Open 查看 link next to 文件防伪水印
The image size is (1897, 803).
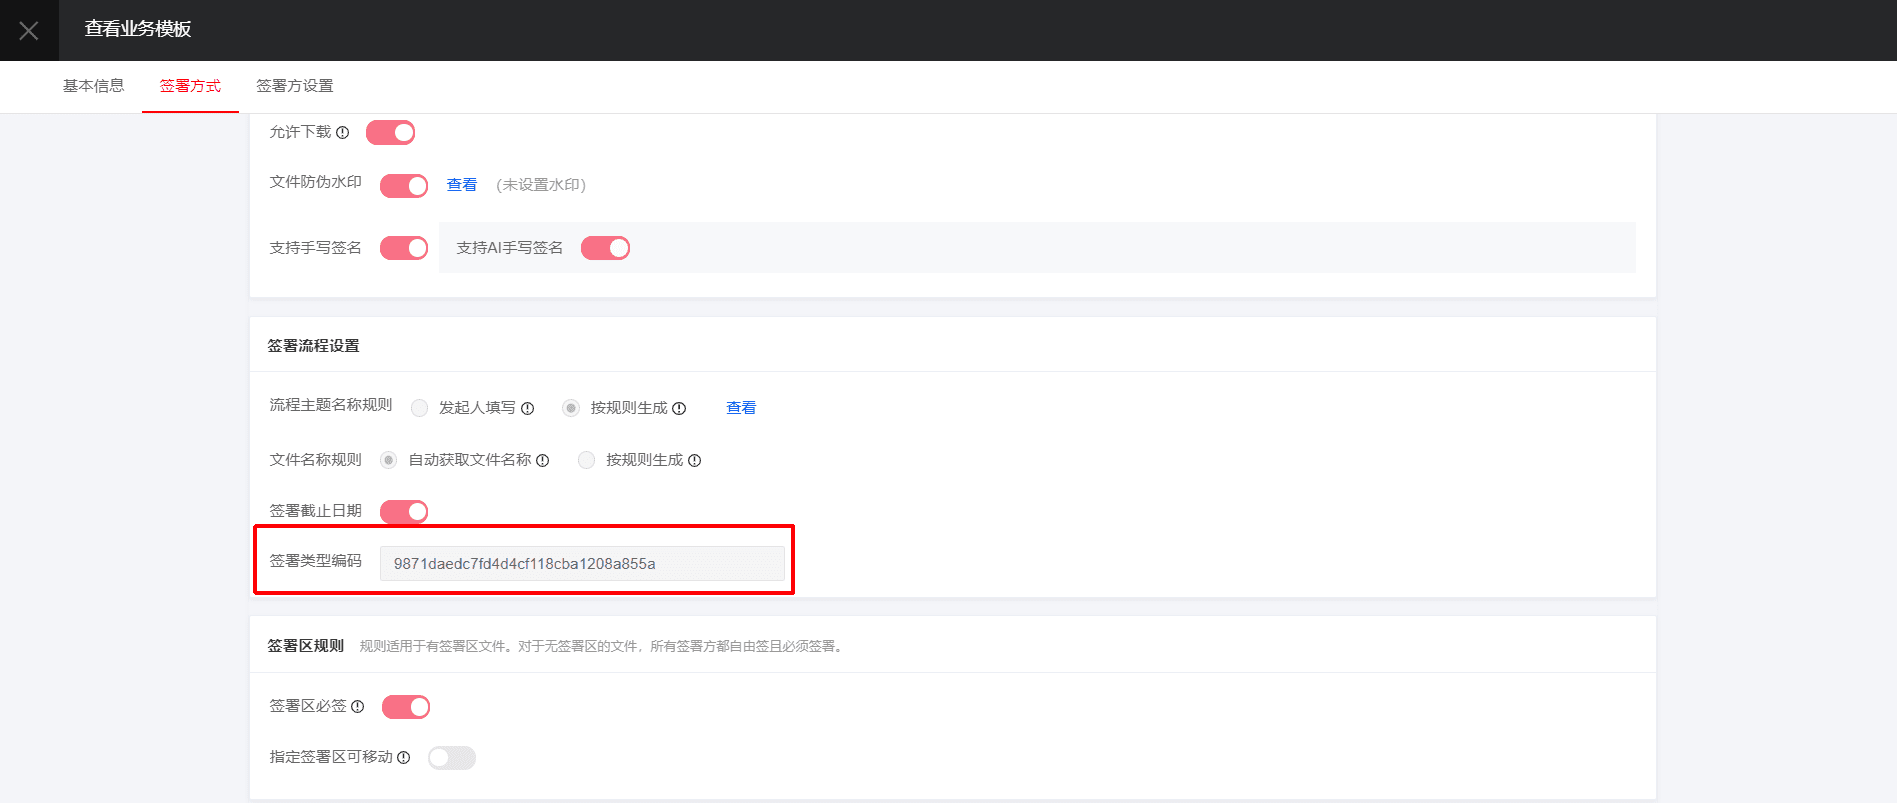(462, 185)
